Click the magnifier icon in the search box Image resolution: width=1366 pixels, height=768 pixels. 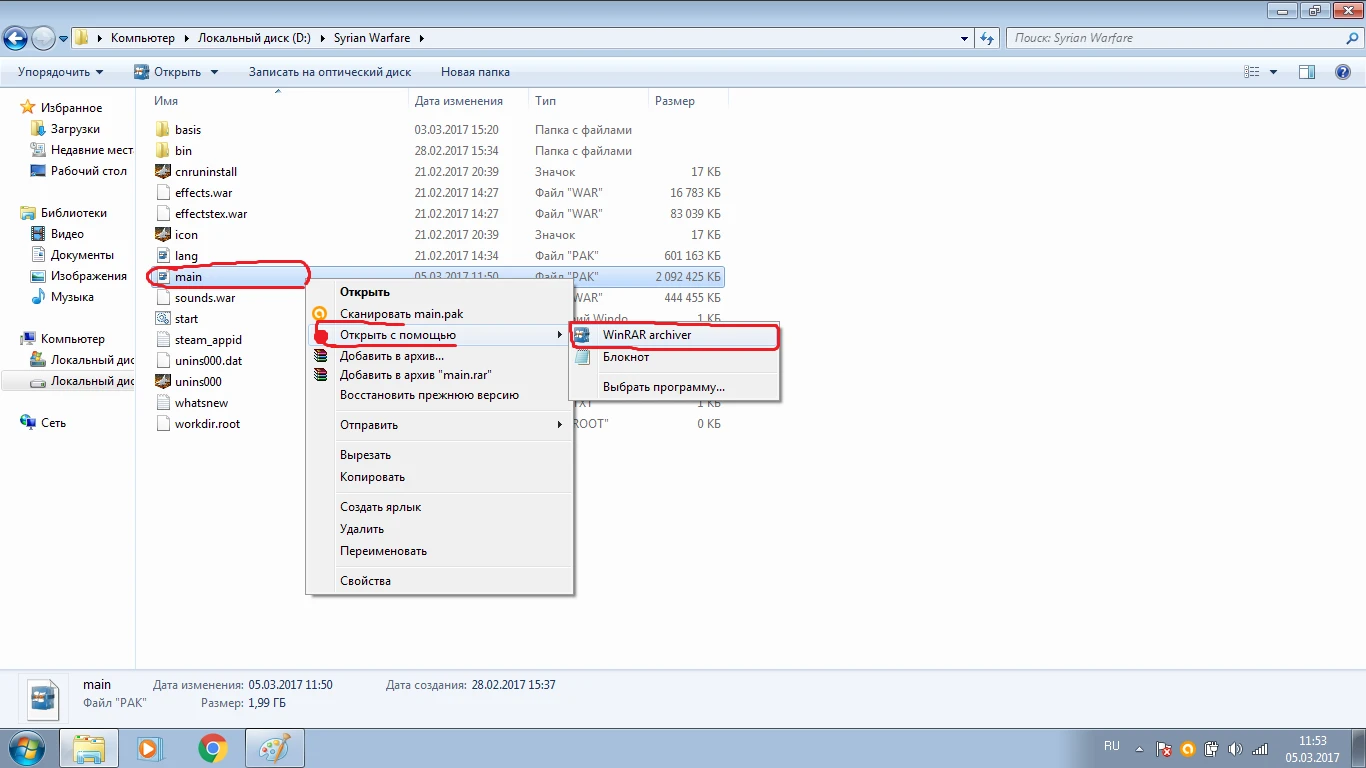pyautogui.click(x=1352, y=38)
